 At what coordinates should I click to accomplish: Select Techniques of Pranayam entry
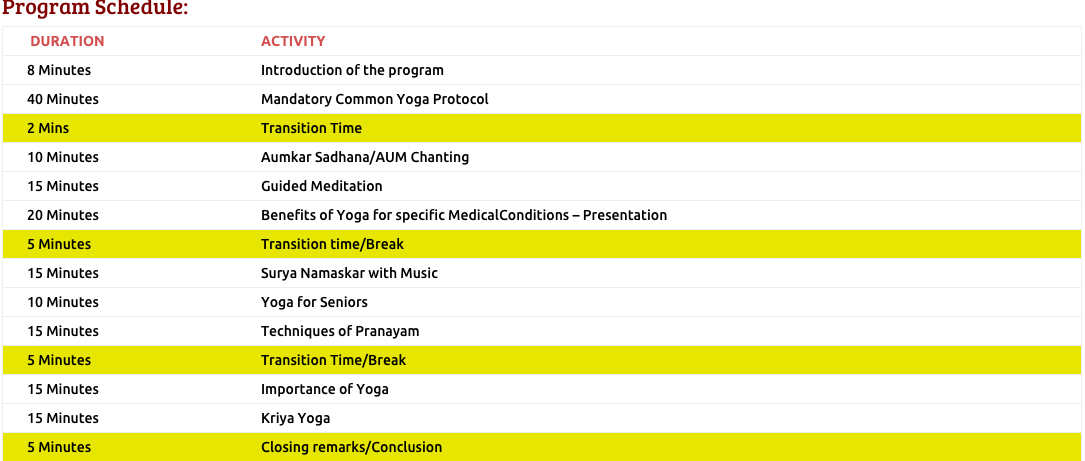[x=340, y=332]
